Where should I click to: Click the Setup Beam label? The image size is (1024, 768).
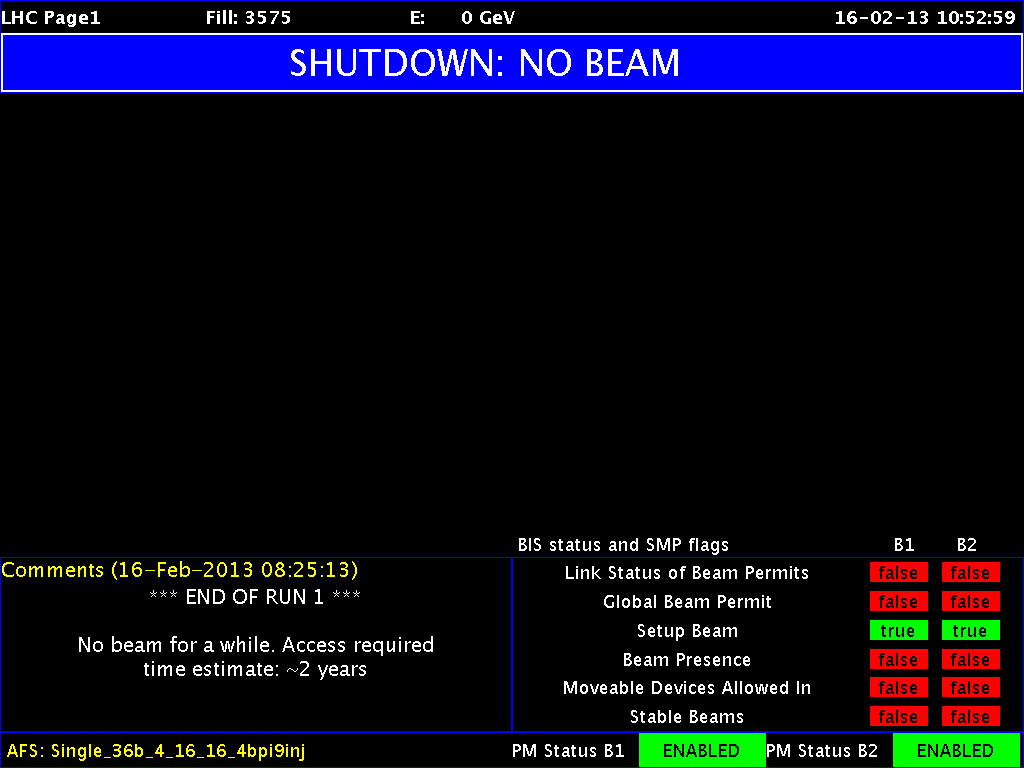click(x=687, y=631)
